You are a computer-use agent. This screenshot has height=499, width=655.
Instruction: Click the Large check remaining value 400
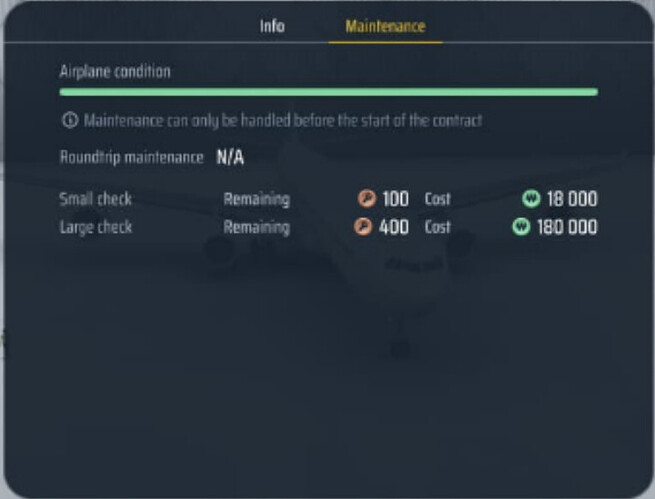[394, 227]
